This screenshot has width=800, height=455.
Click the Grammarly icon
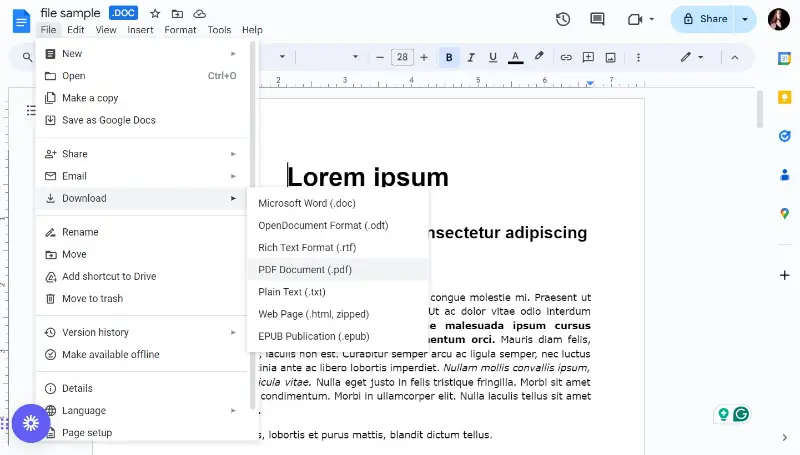tap(741, 414)
